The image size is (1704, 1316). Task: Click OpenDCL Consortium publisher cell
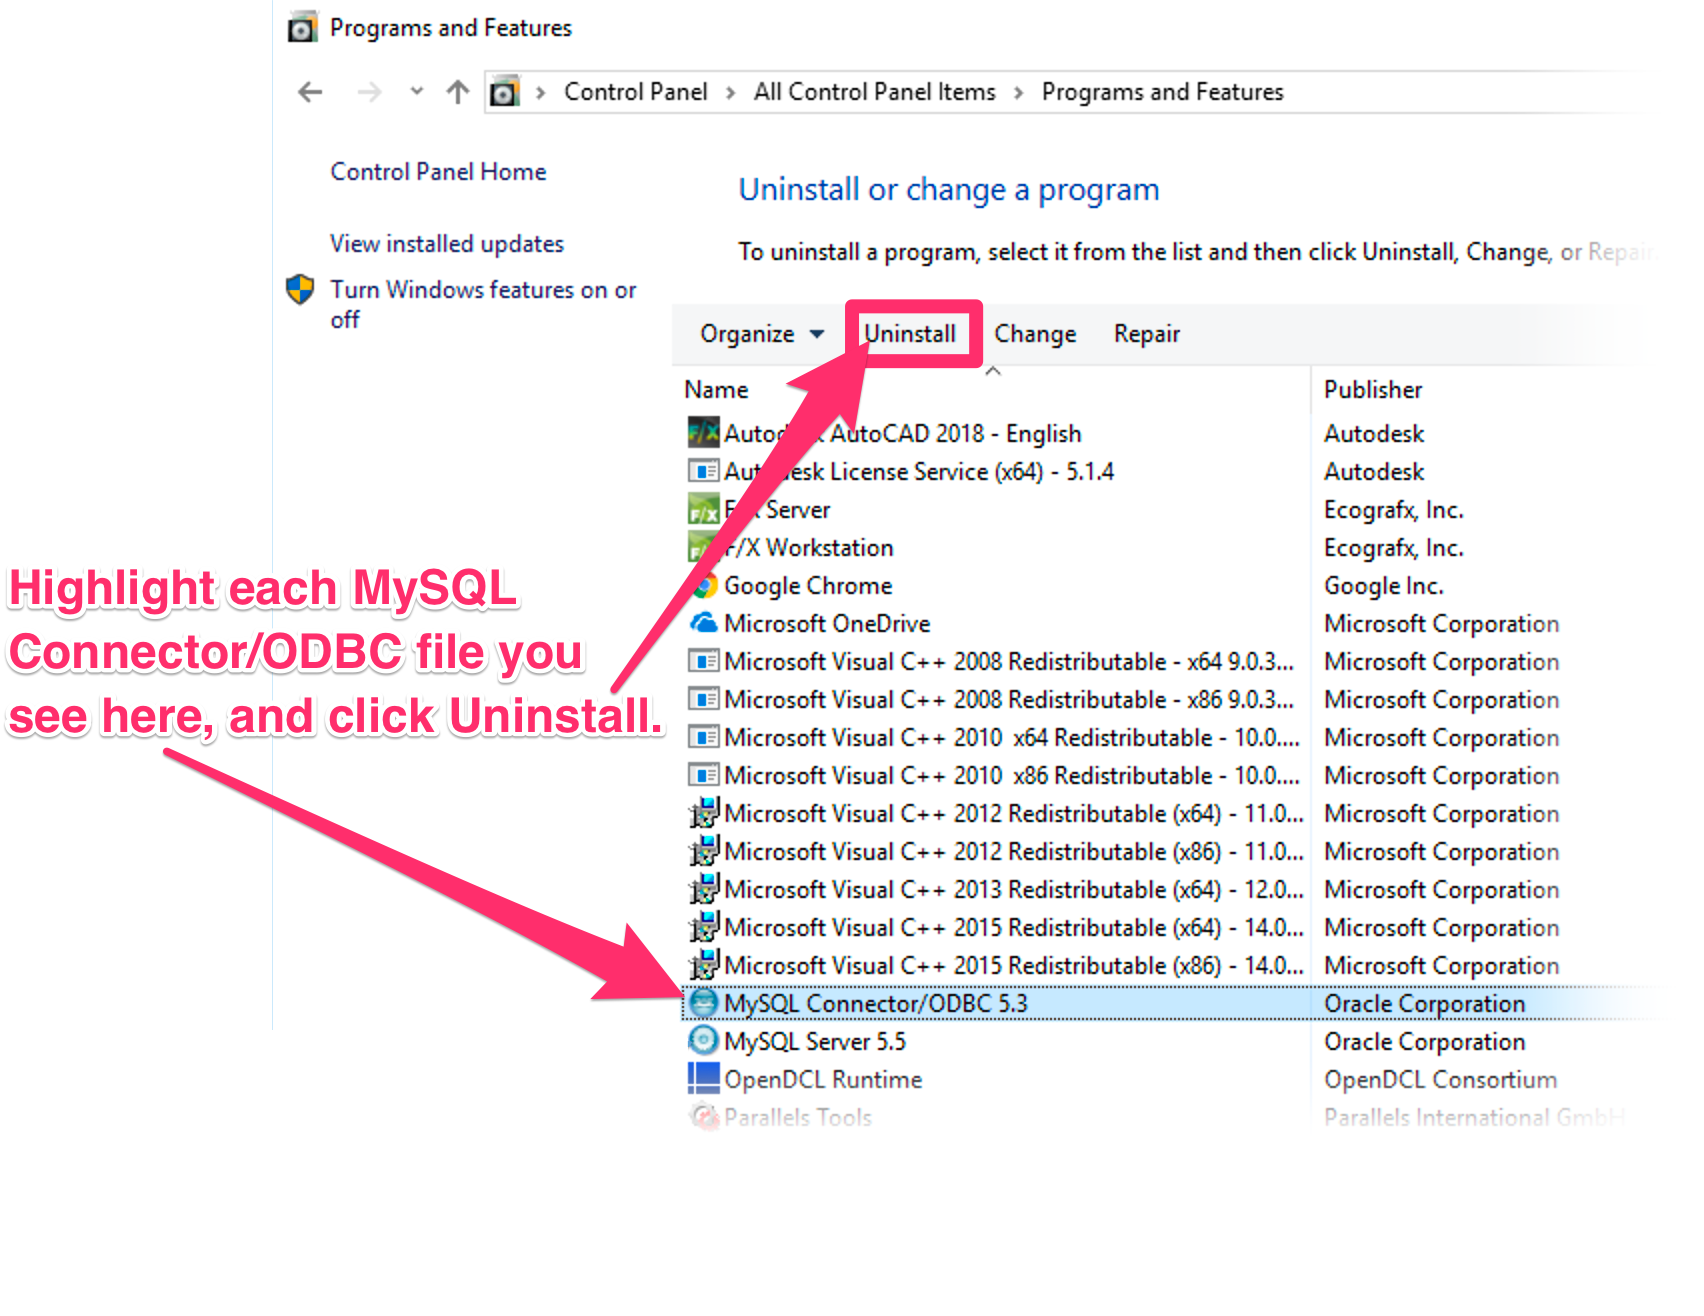[1440, 1080]
